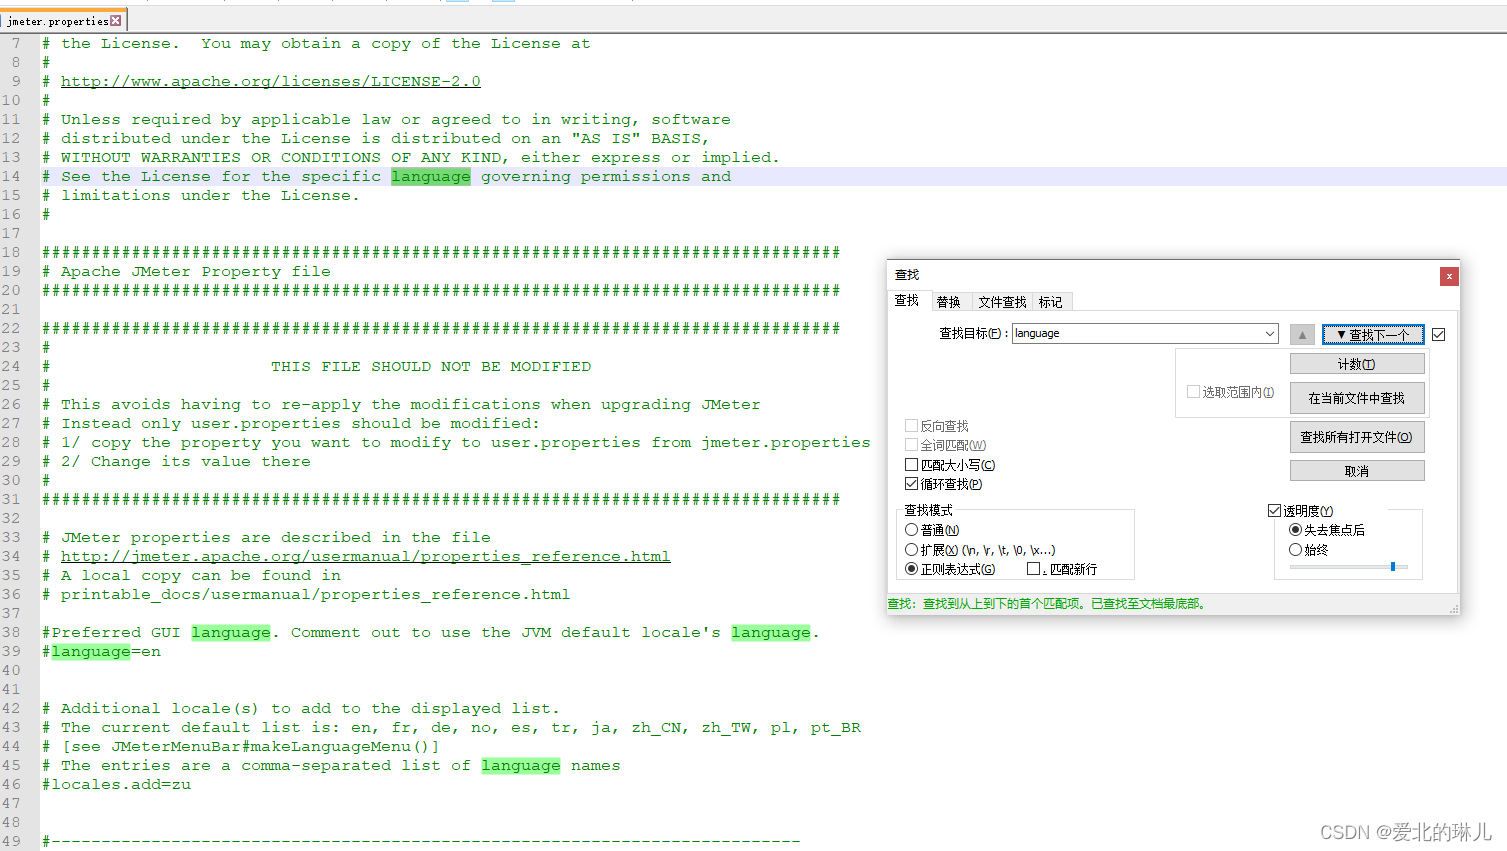
Task: Click the green search status message
Action: coord(1048,604)
